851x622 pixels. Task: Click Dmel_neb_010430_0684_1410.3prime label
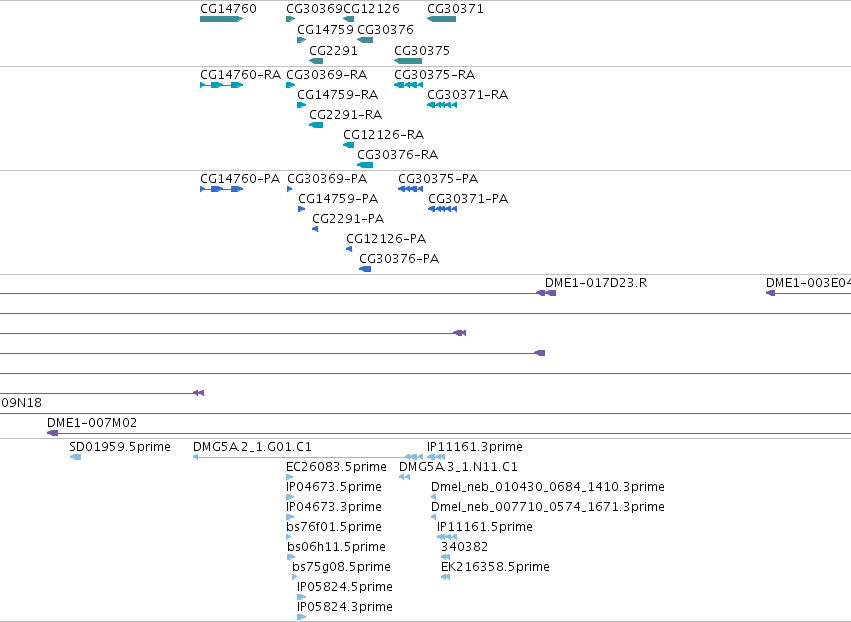point(548,487)
